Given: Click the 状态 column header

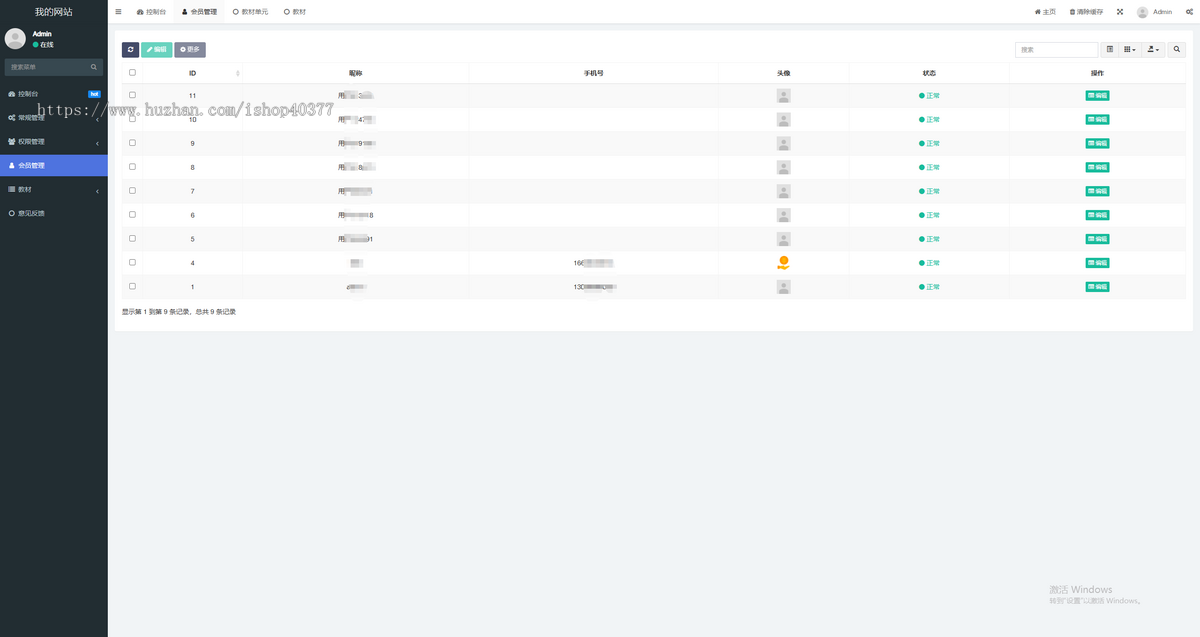Looking at the screenshot, I should (x=929, y=73).
